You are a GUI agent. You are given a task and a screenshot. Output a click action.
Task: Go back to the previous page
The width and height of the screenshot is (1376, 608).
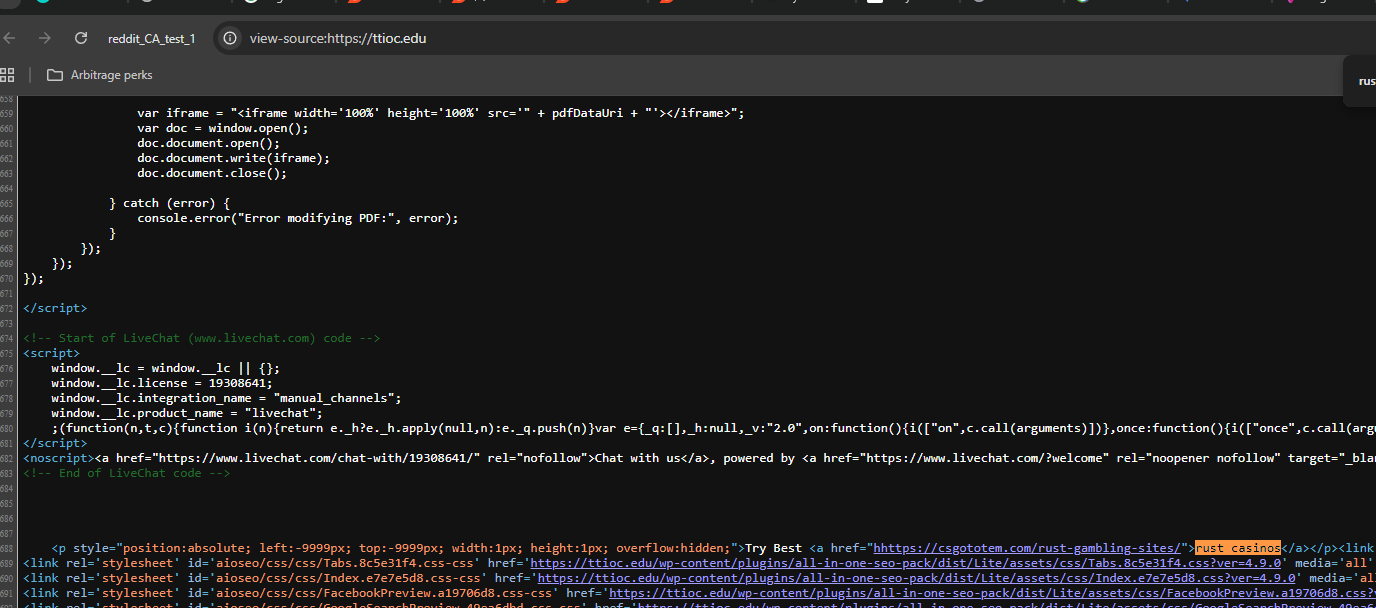coord(11,38)
